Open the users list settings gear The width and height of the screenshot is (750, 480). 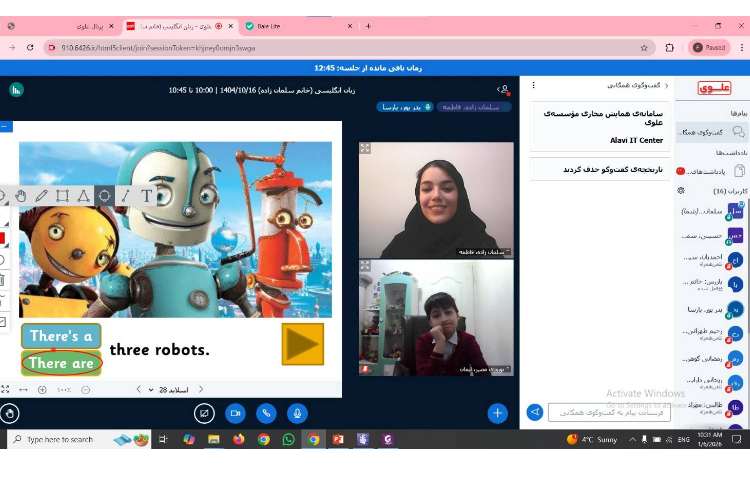[681, 190]
